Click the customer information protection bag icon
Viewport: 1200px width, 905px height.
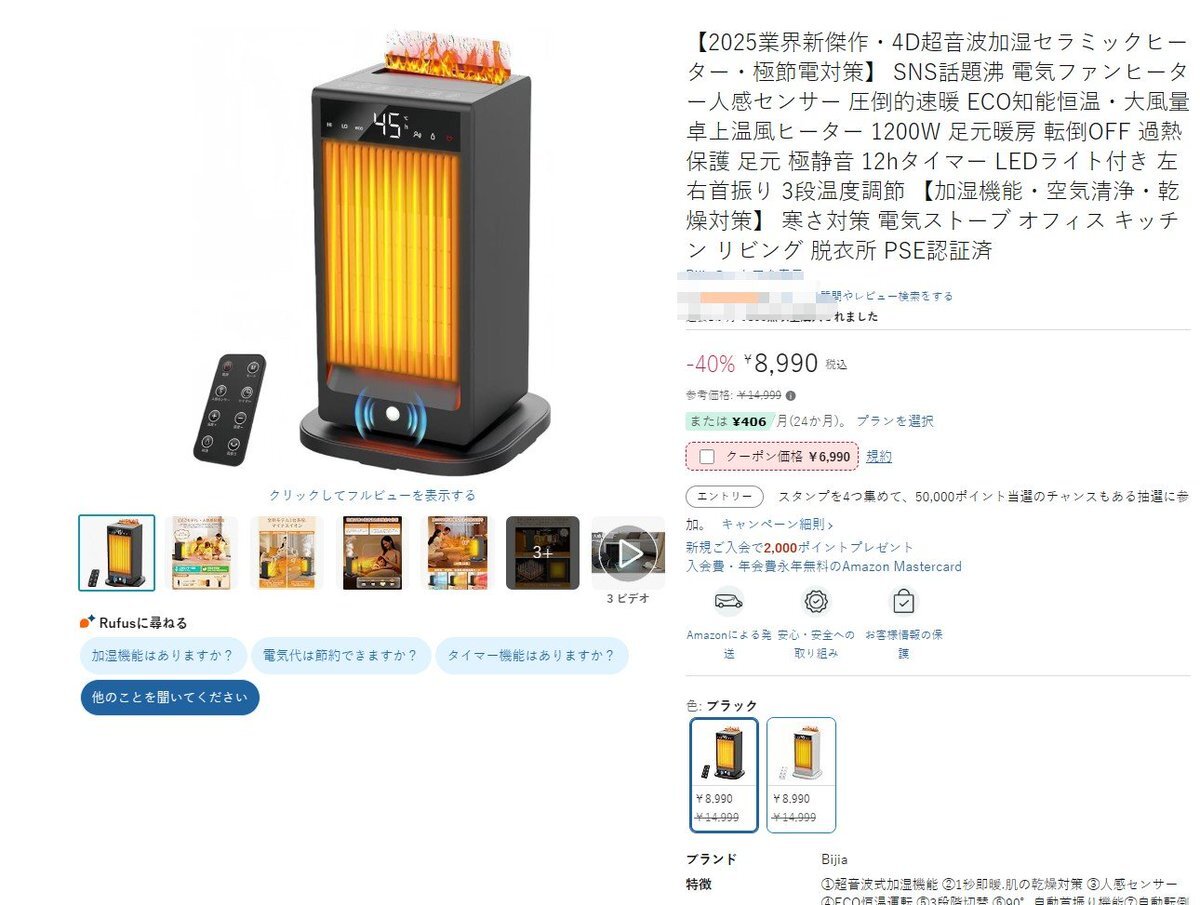(x=904, y=601)
